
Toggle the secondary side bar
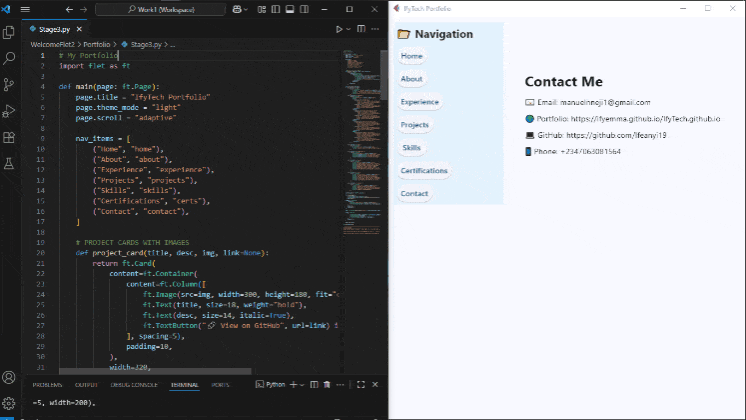pos(304,9)
